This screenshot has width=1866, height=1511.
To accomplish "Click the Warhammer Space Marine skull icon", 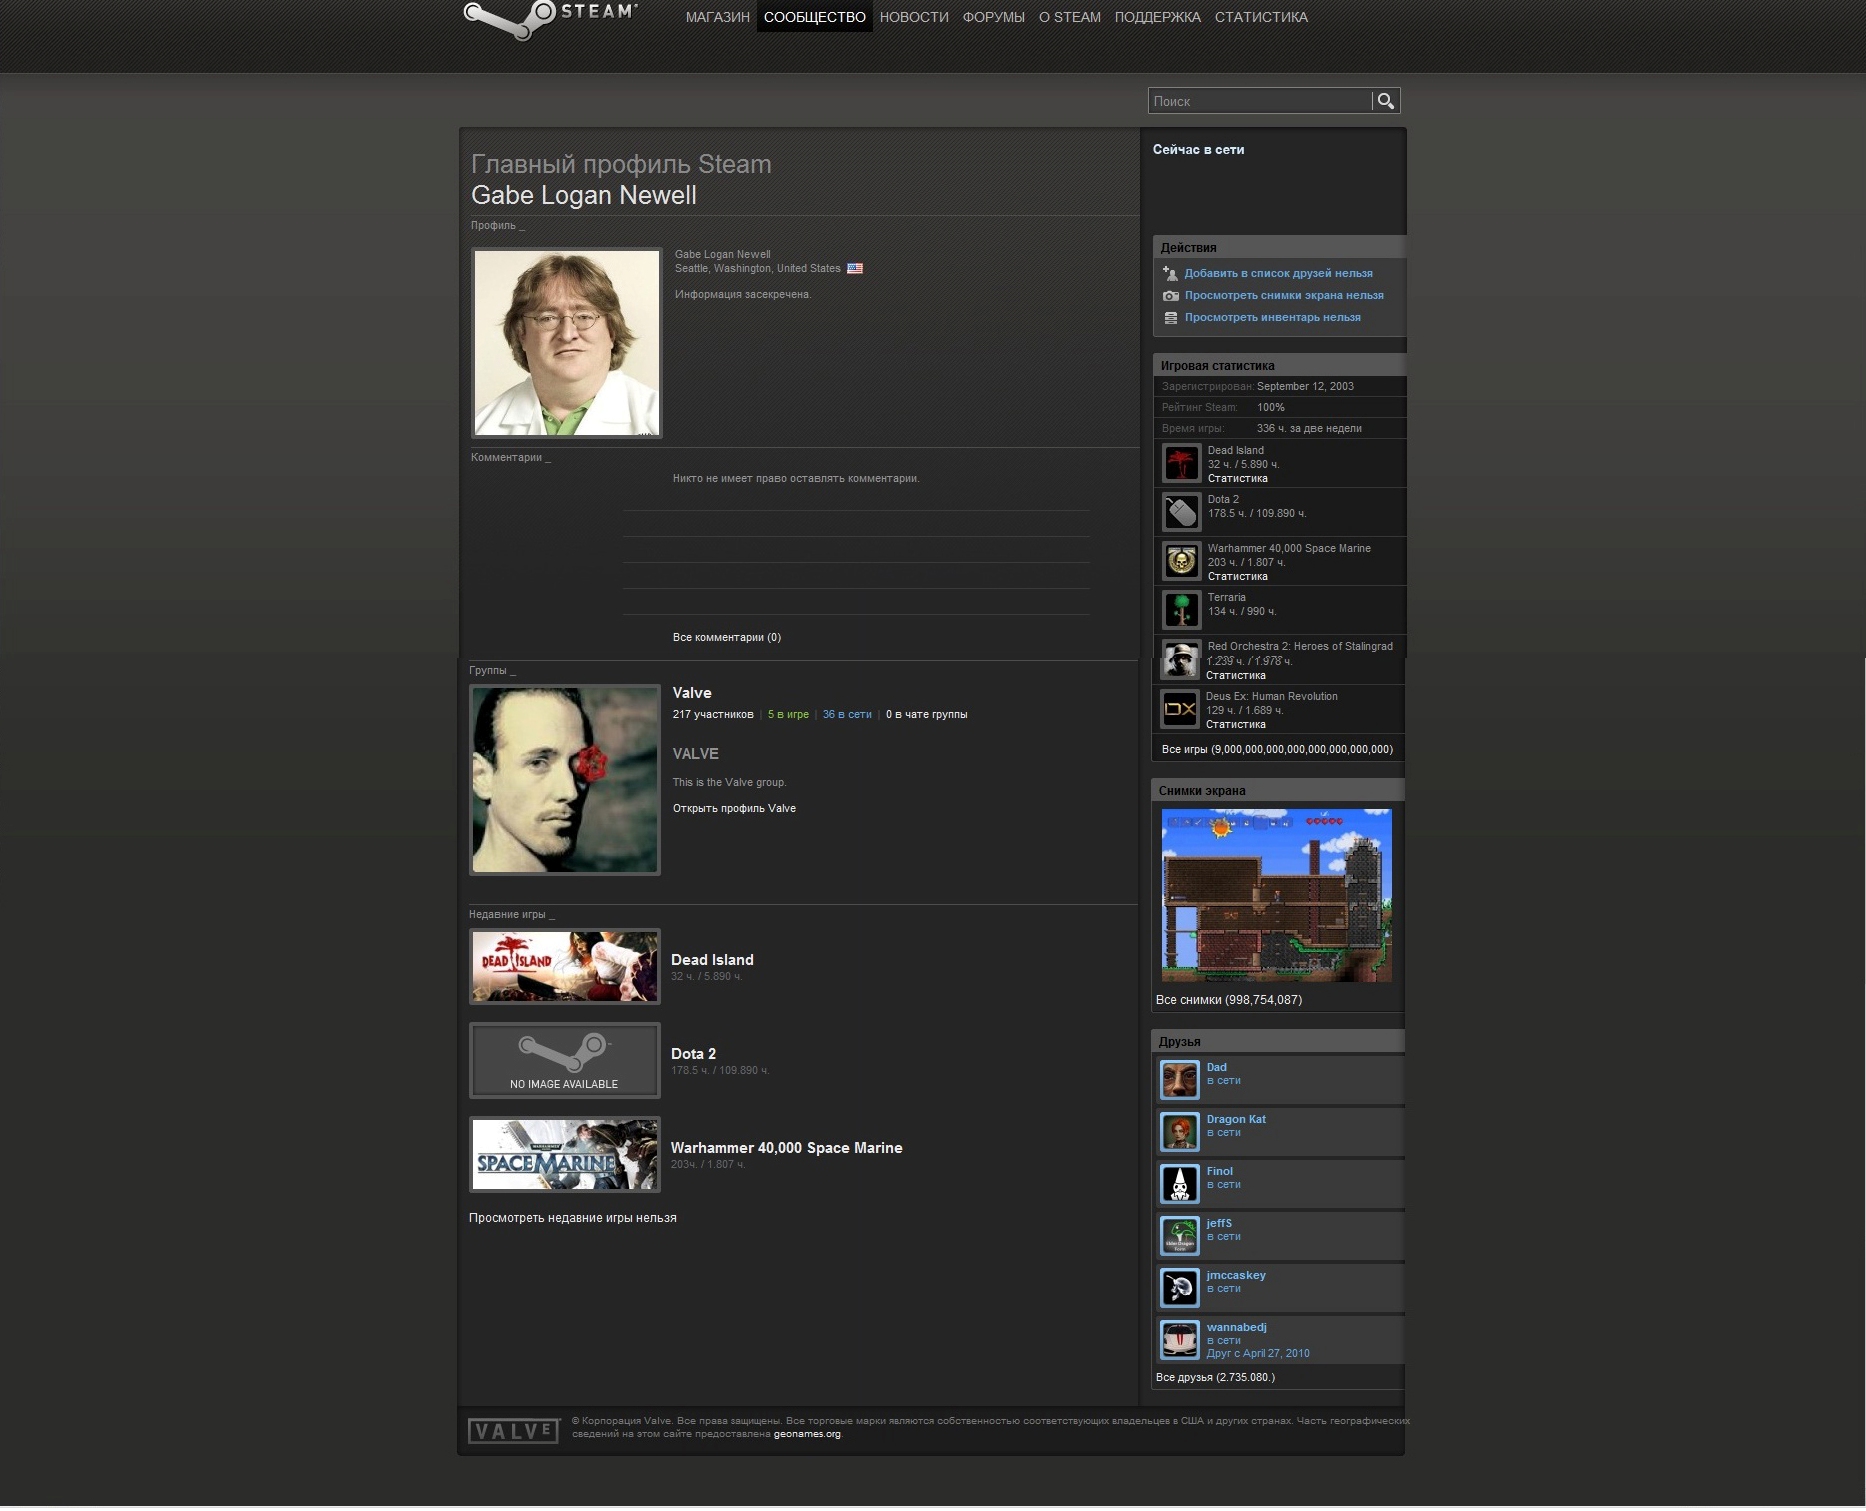I will click(1181, 561).
